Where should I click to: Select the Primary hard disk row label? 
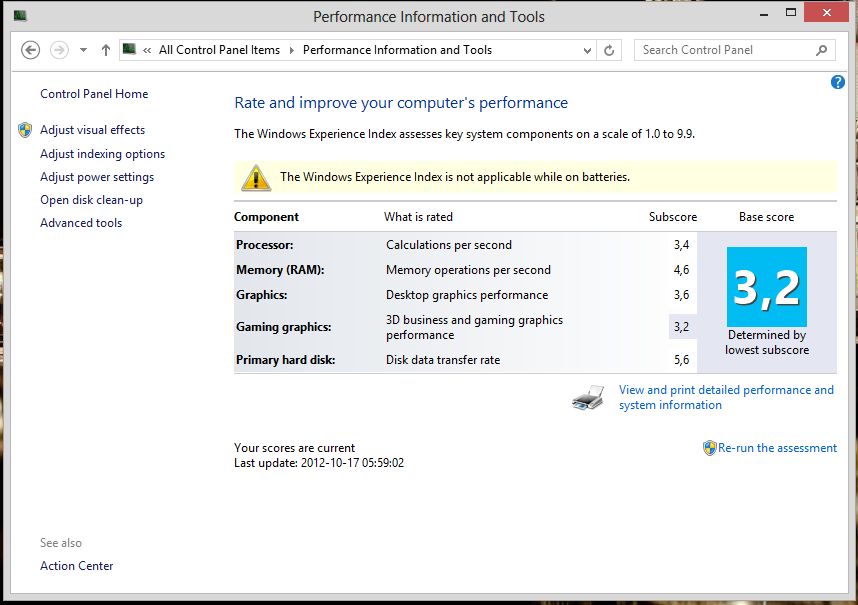click(x=286, y=359)
